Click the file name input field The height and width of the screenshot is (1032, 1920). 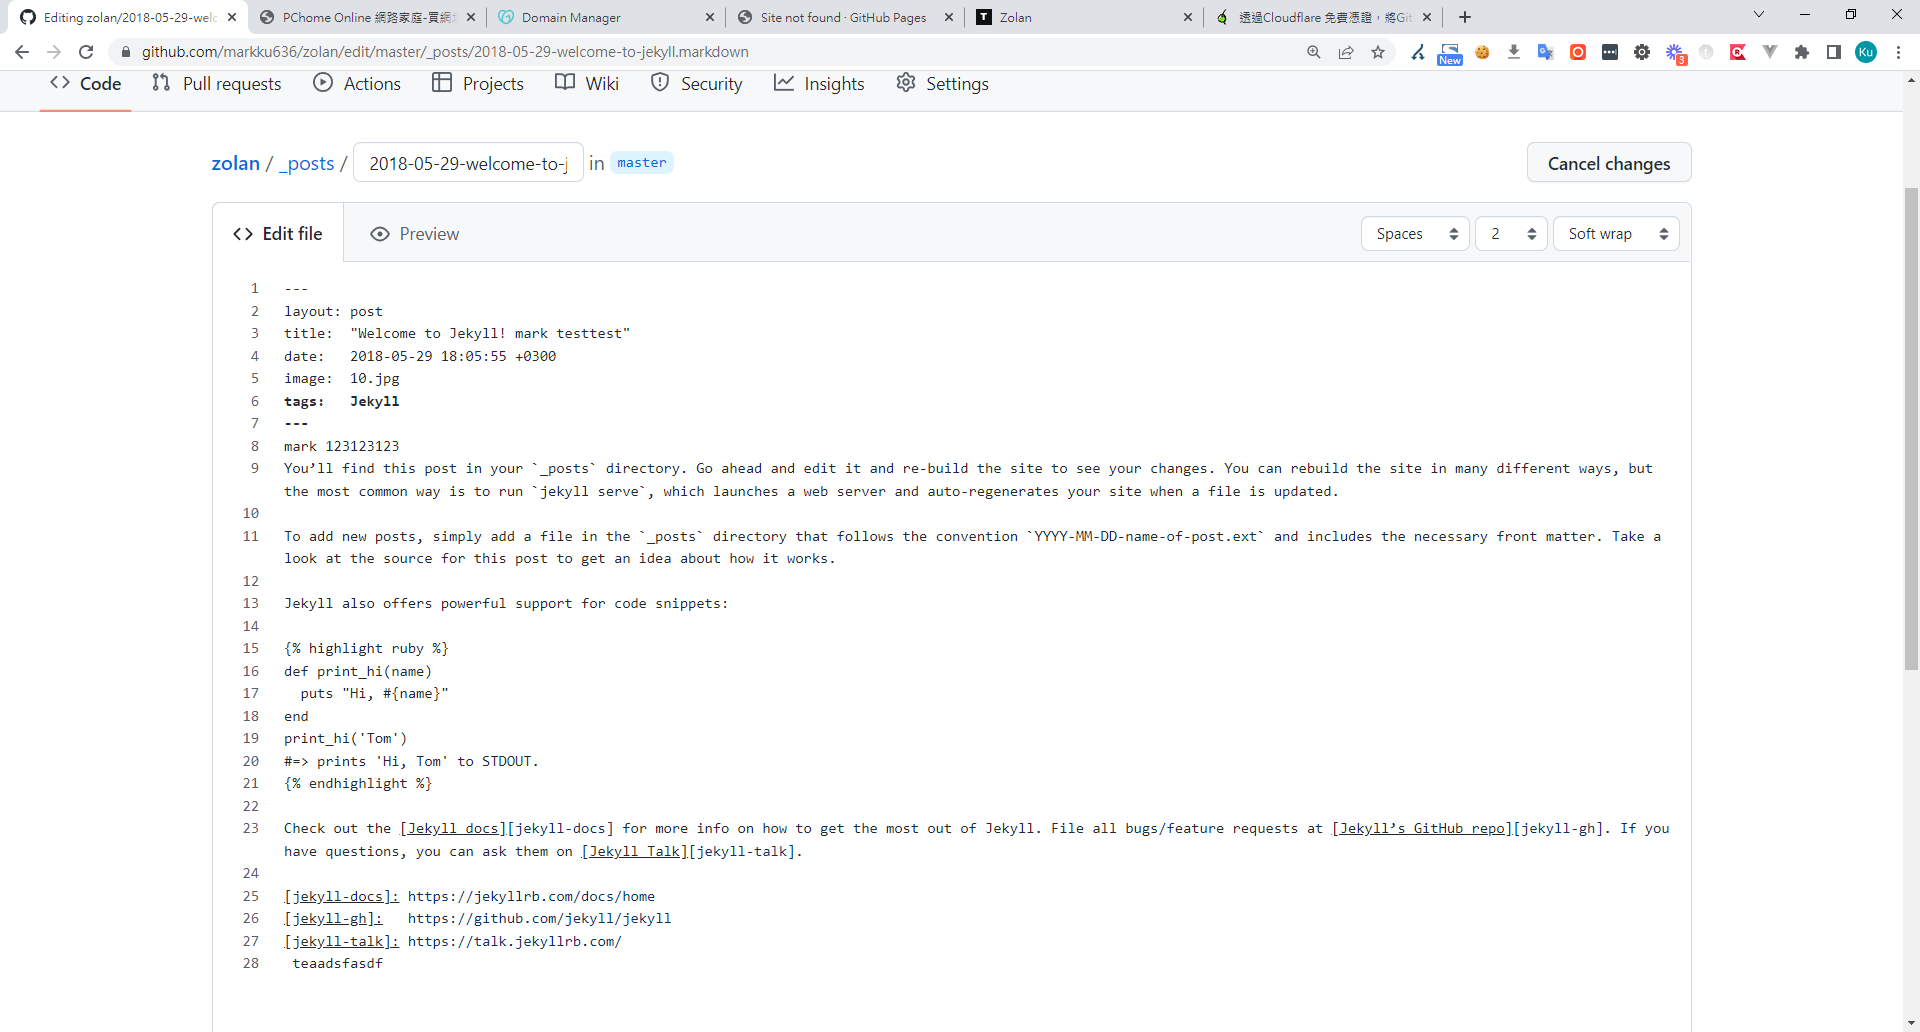point(468,163)
